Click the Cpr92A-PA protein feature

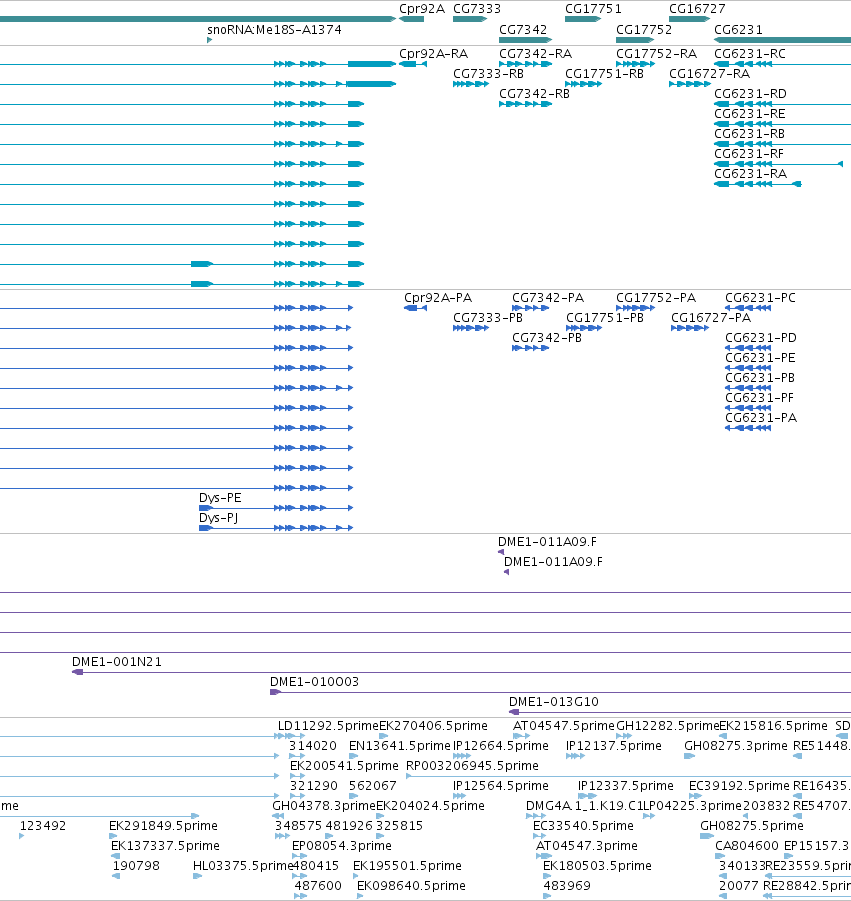415,309
